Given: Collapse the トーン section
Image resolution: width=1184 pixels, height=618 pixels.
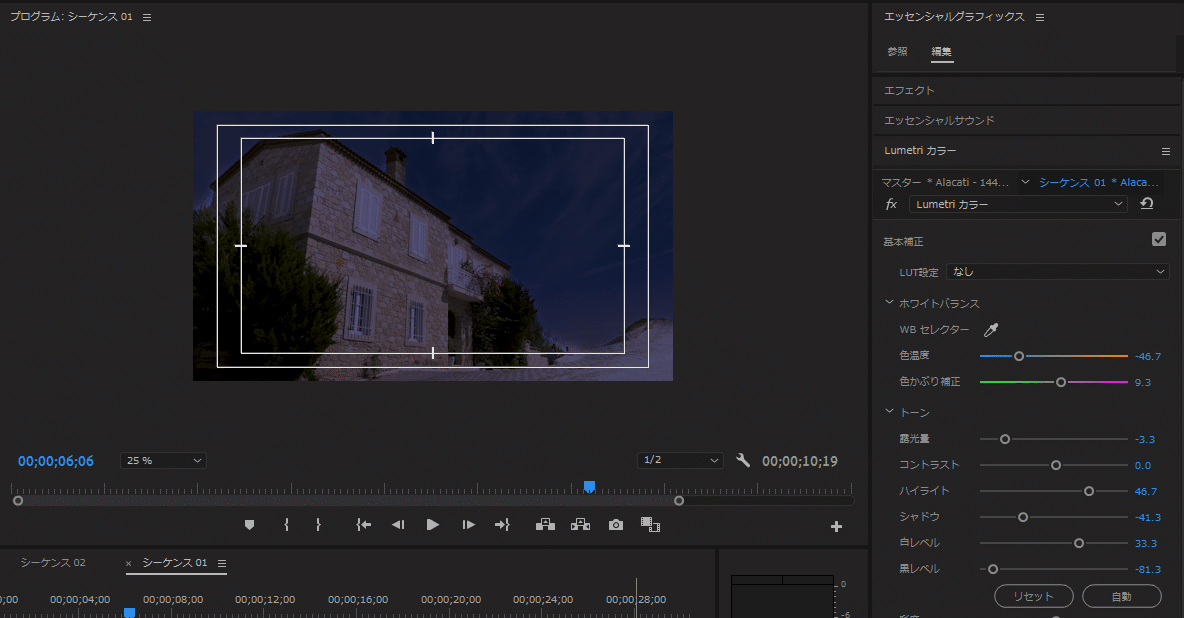Looking at the screenshot, I should [x=889, y=412].
